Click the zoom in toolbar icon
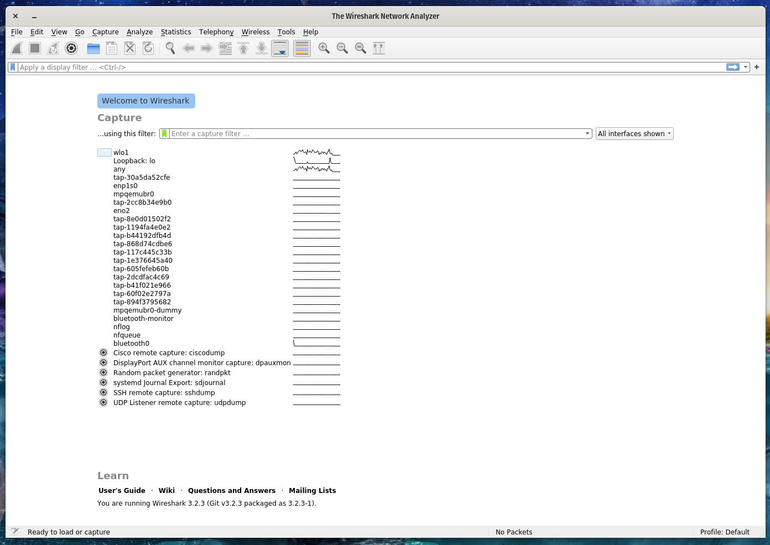The width and height of the screenshot is (770, 545). click(x=324, y=48)
